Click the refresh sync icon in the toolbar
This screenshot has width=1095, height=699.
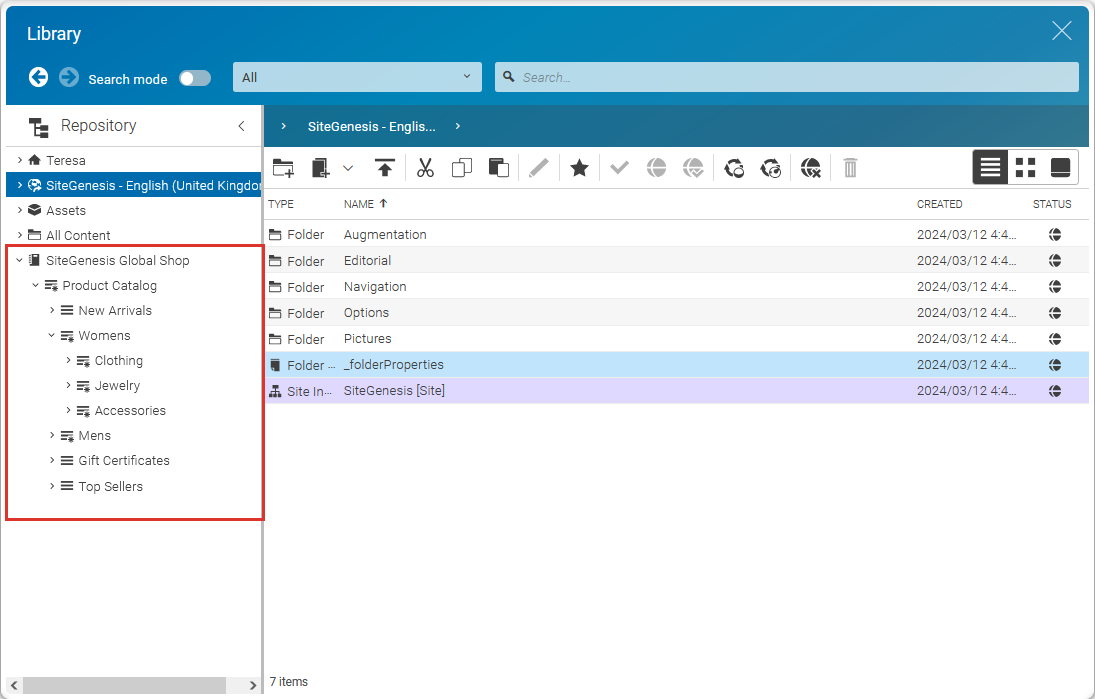pos(734,167)
